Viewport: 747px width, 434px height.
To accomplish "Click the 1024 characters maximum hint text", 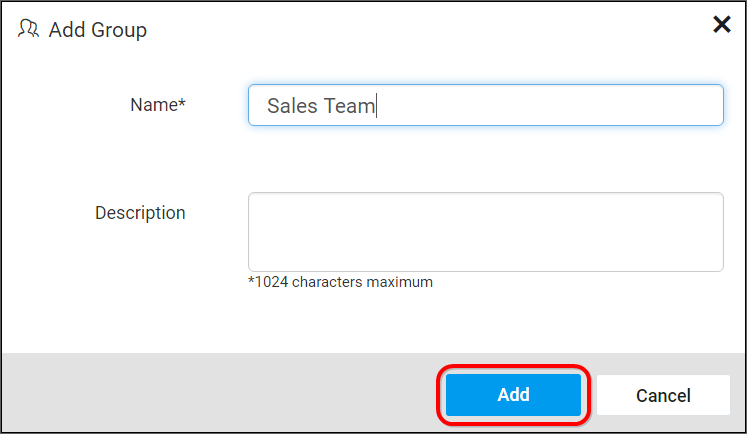I will (340, 282).
